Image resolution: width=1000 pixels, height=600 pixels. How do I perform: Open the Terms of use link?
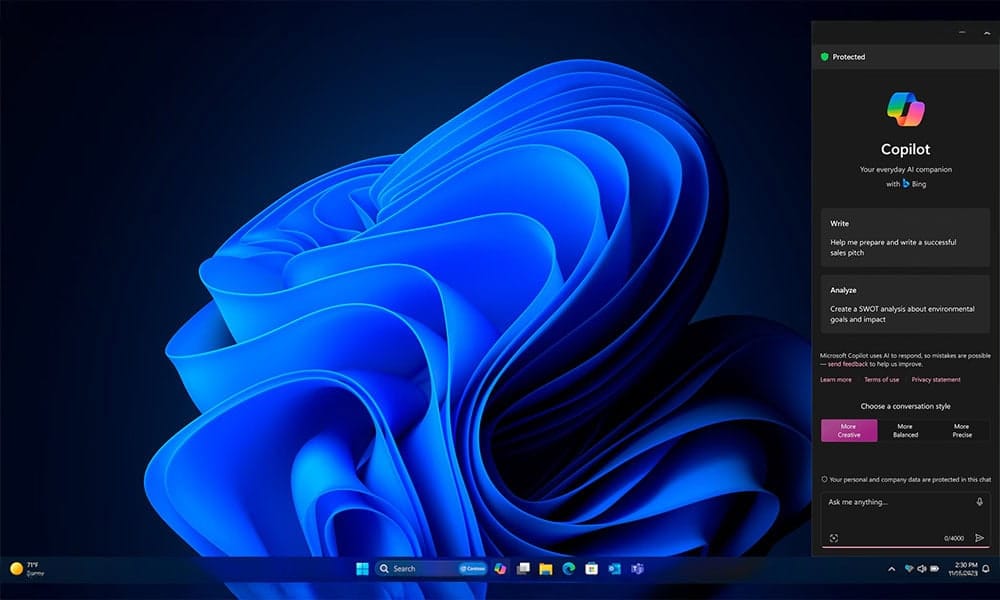tap(881, 379)
